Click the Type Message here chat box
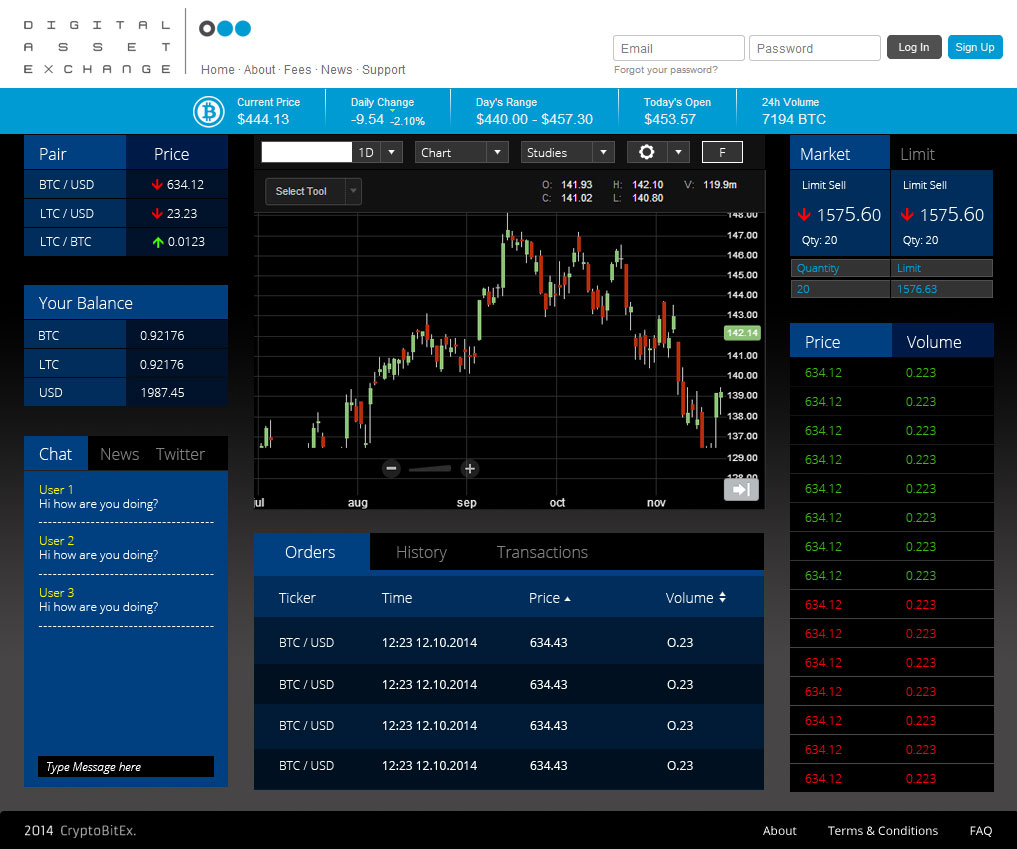 (126, 767)
